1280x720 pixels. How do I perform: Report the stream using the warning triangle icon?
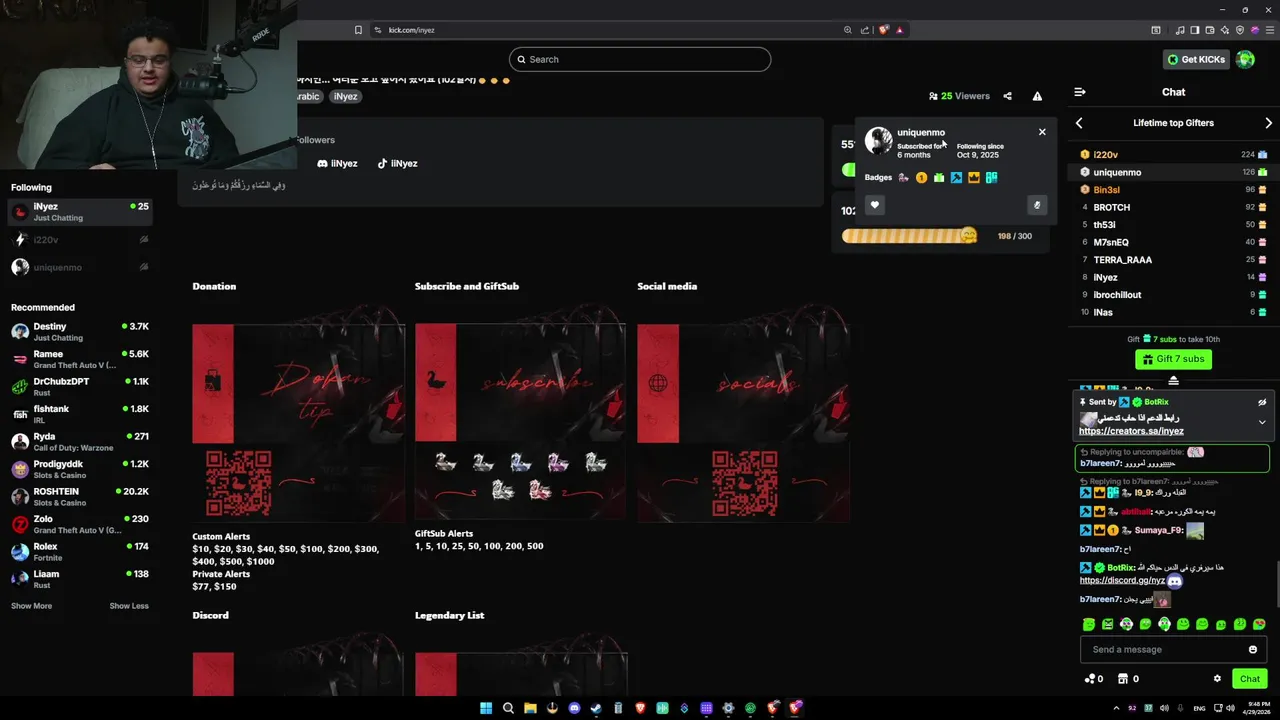1037,96
